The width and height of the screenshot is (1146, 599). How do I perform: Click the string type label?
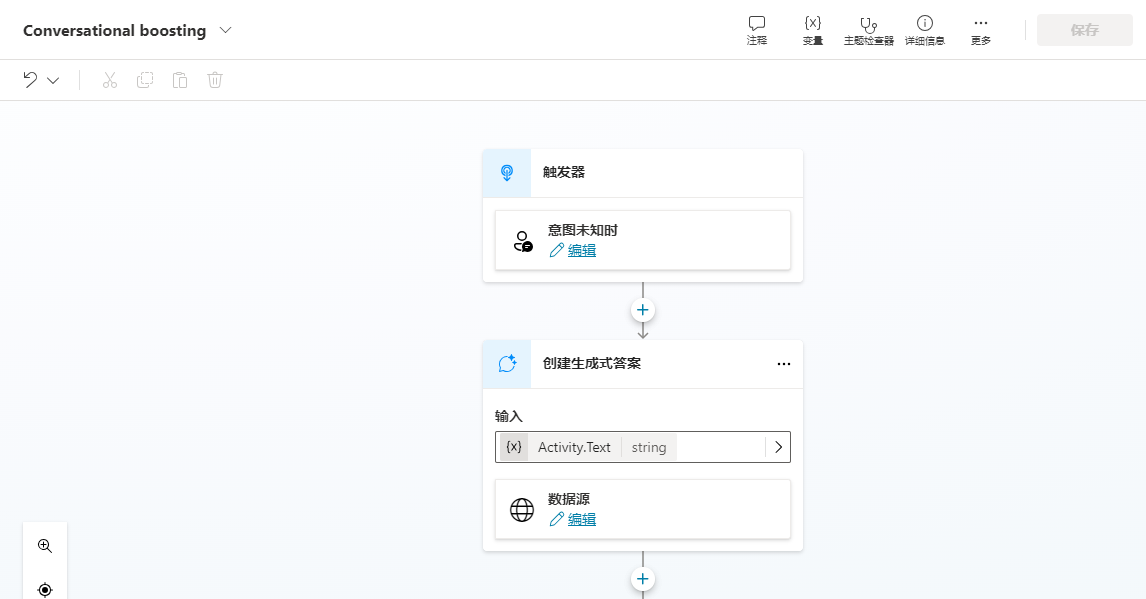point(649,447)
